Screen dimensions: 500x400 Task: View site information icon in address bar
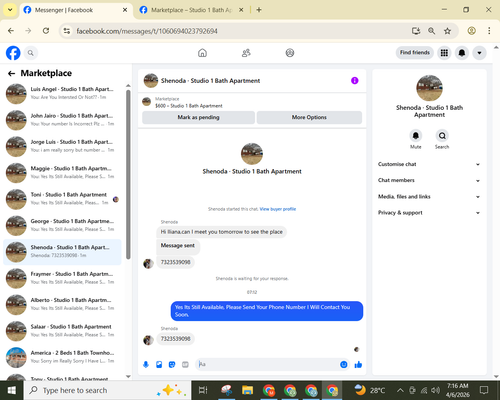coord(67,31)
